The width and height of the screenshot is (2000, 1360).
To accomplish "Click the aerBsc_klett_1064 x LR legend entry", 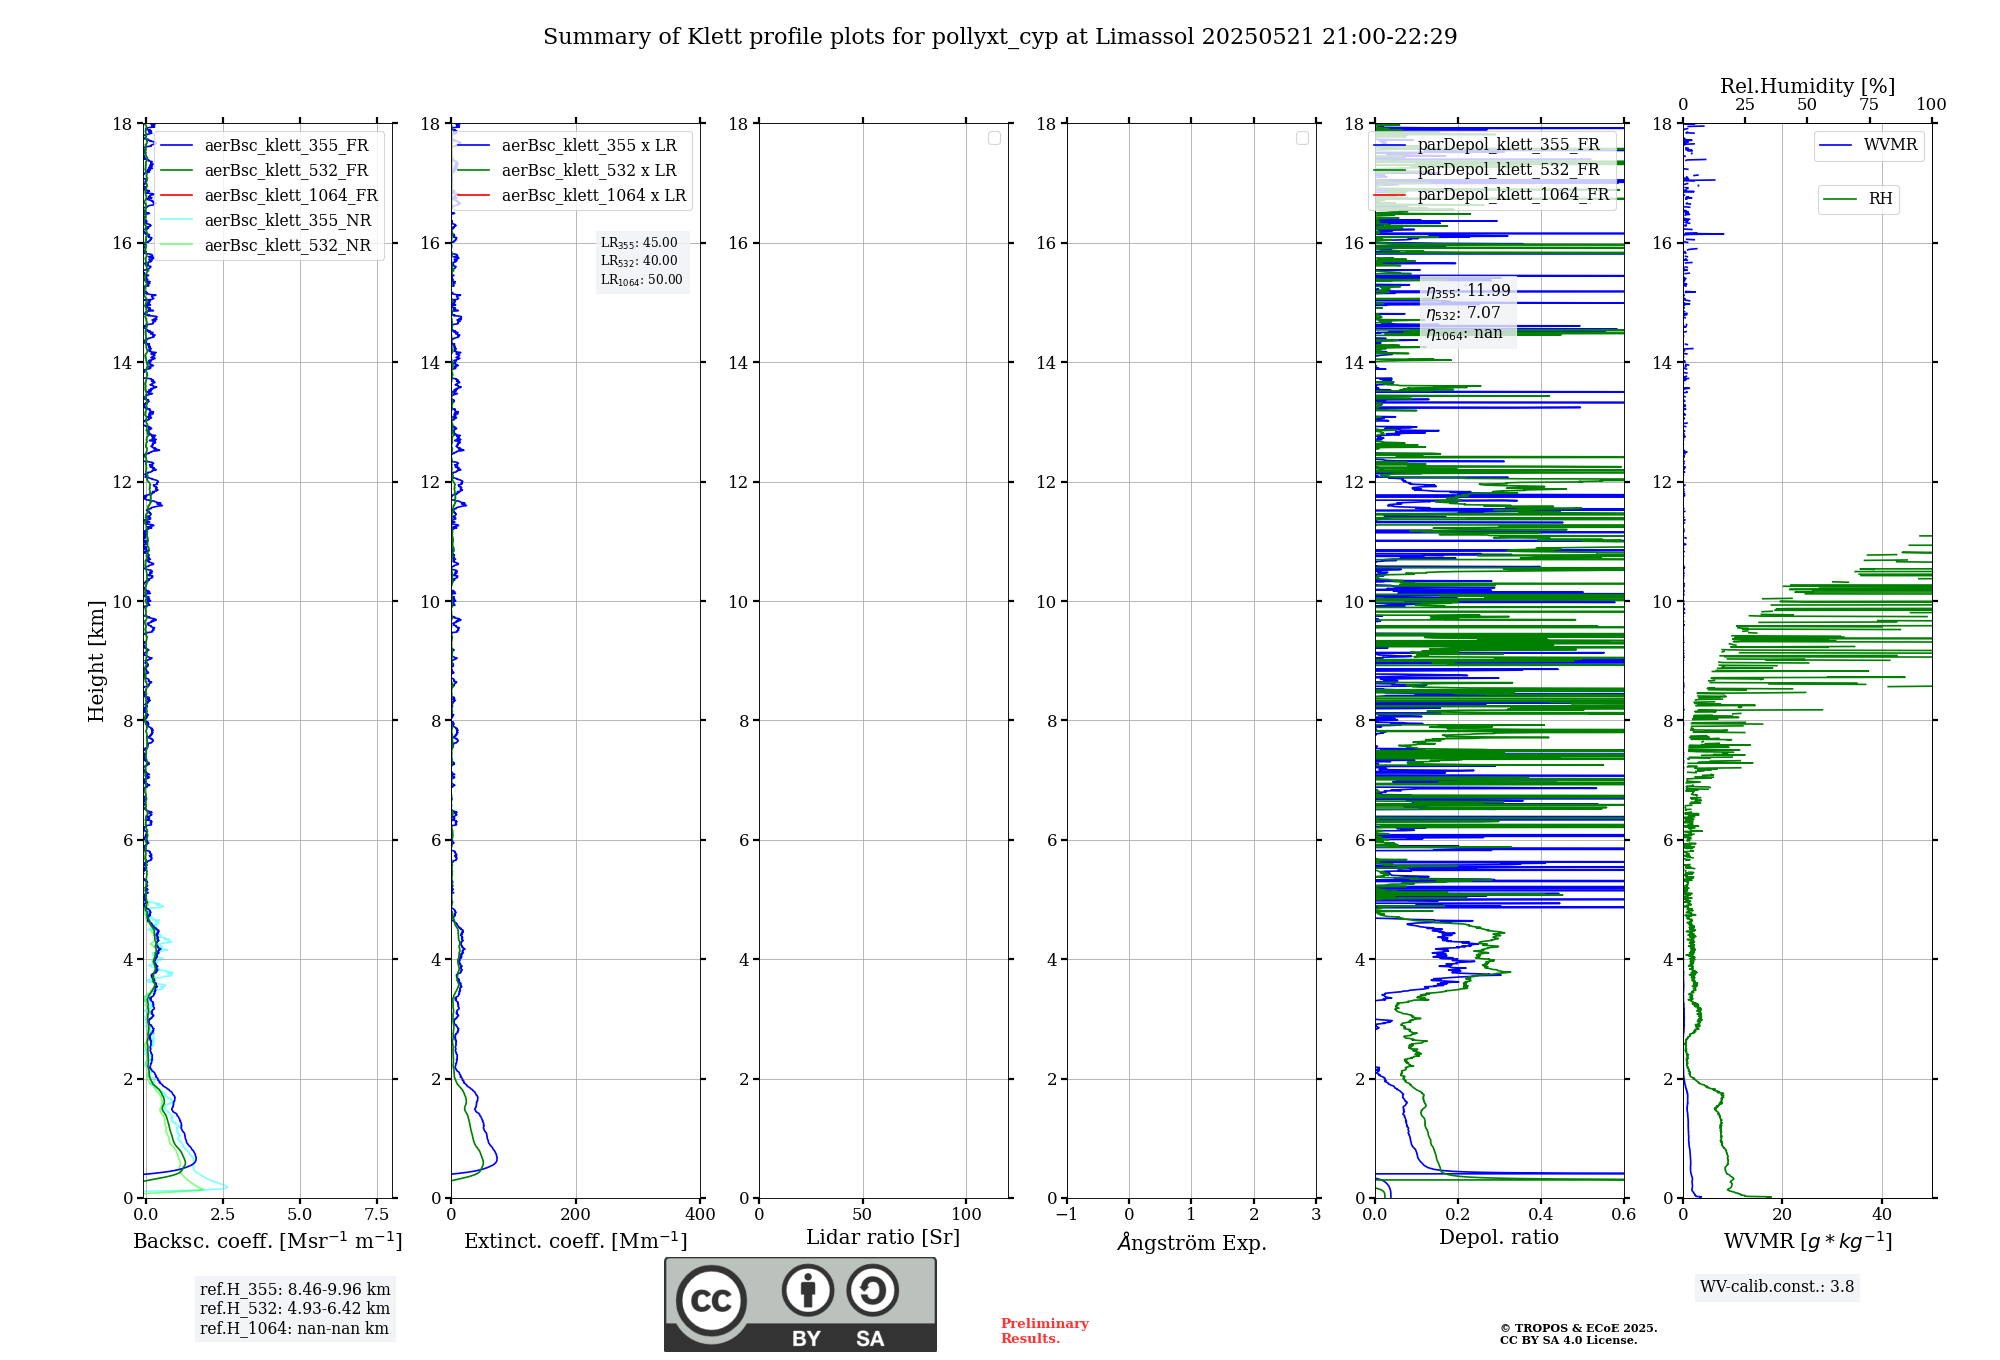I will [x=572, y=196].
